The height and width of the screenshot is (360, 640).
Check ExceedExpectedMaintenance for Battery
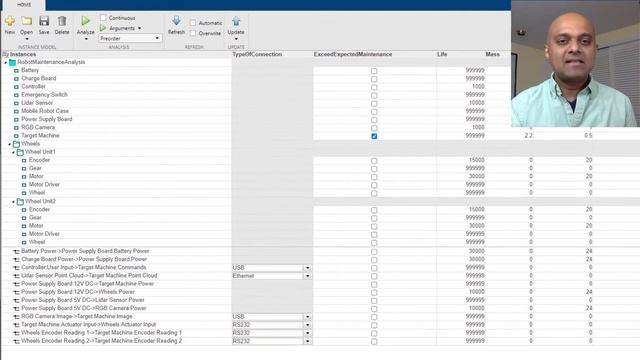click(x=374, y=71)
